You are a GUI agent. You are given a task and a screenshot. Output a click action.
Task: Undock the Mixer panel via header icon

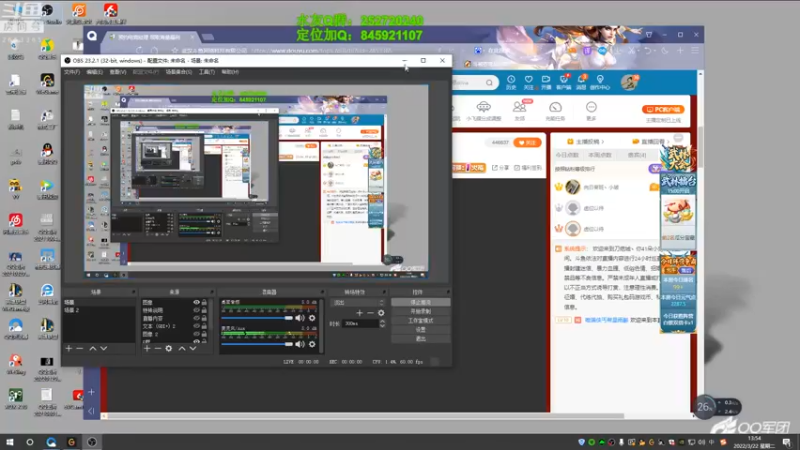(x=322, y=292)
